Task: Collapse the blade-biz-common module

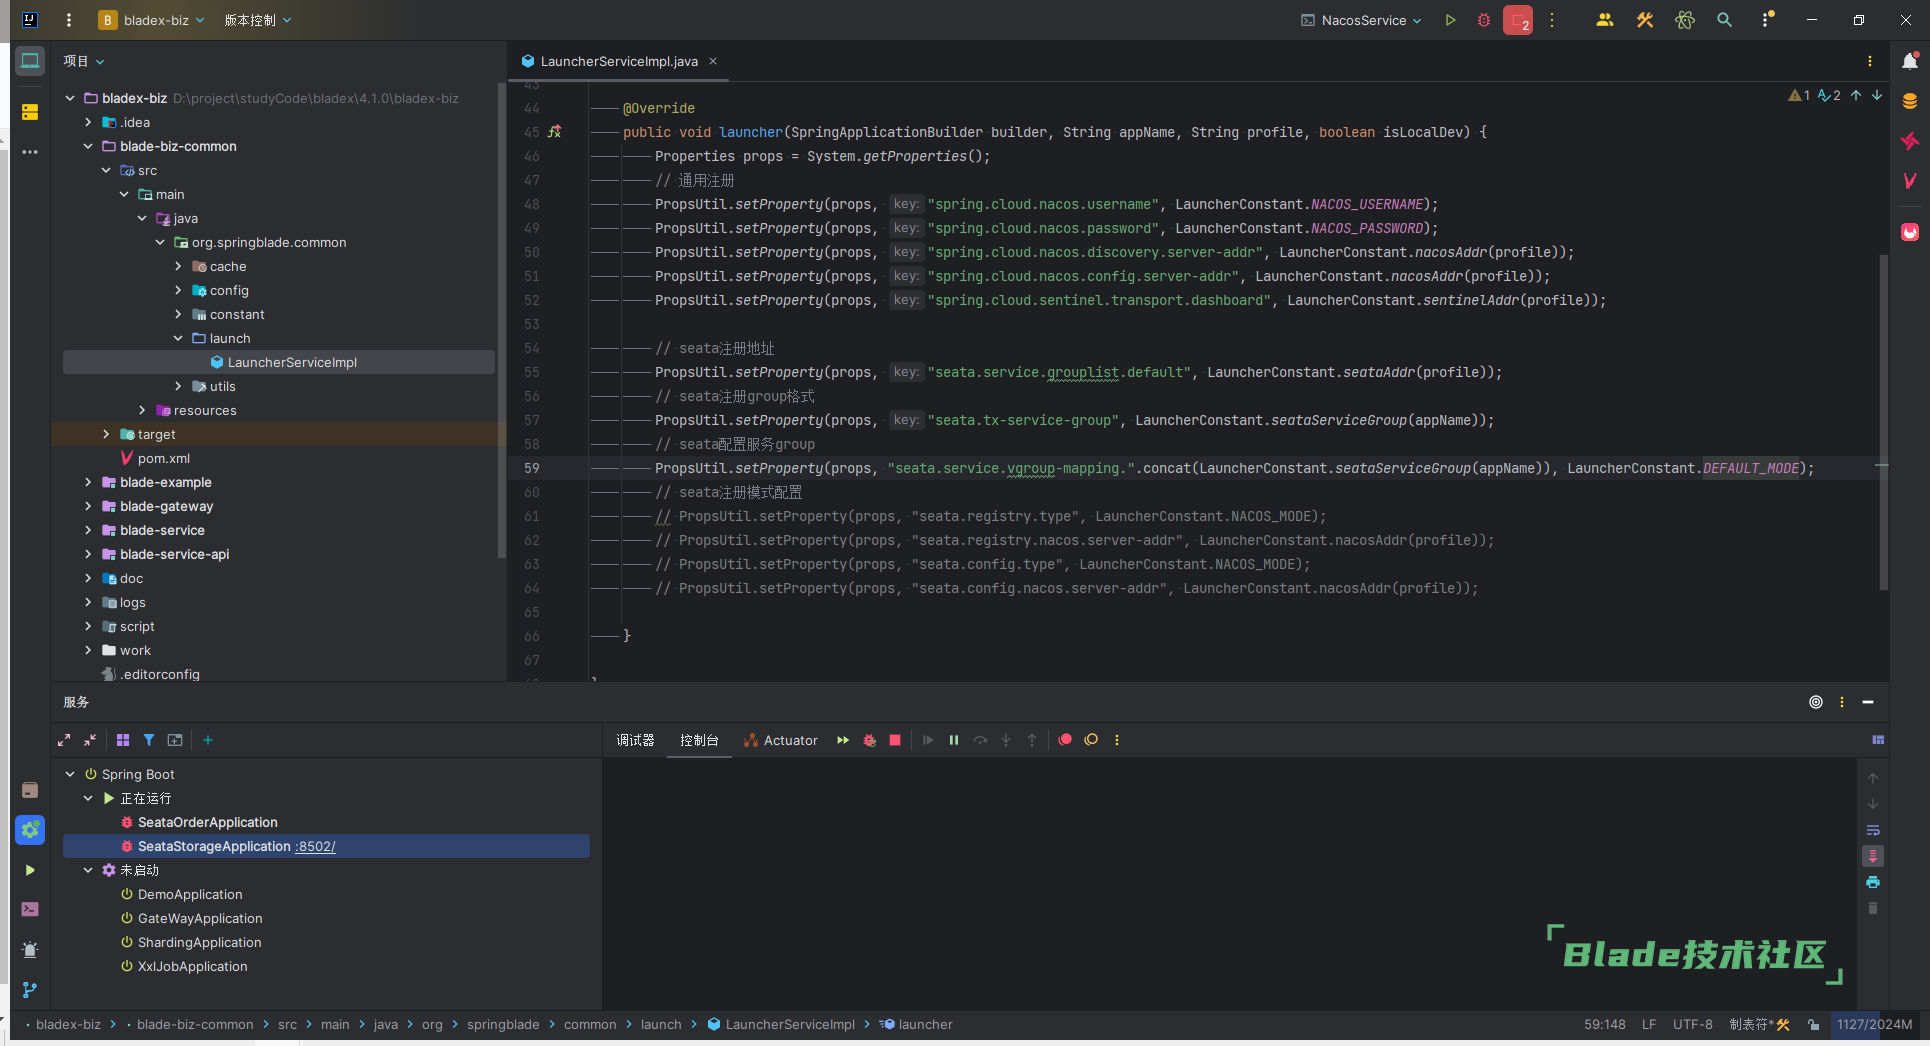Action: click(88, 146)
